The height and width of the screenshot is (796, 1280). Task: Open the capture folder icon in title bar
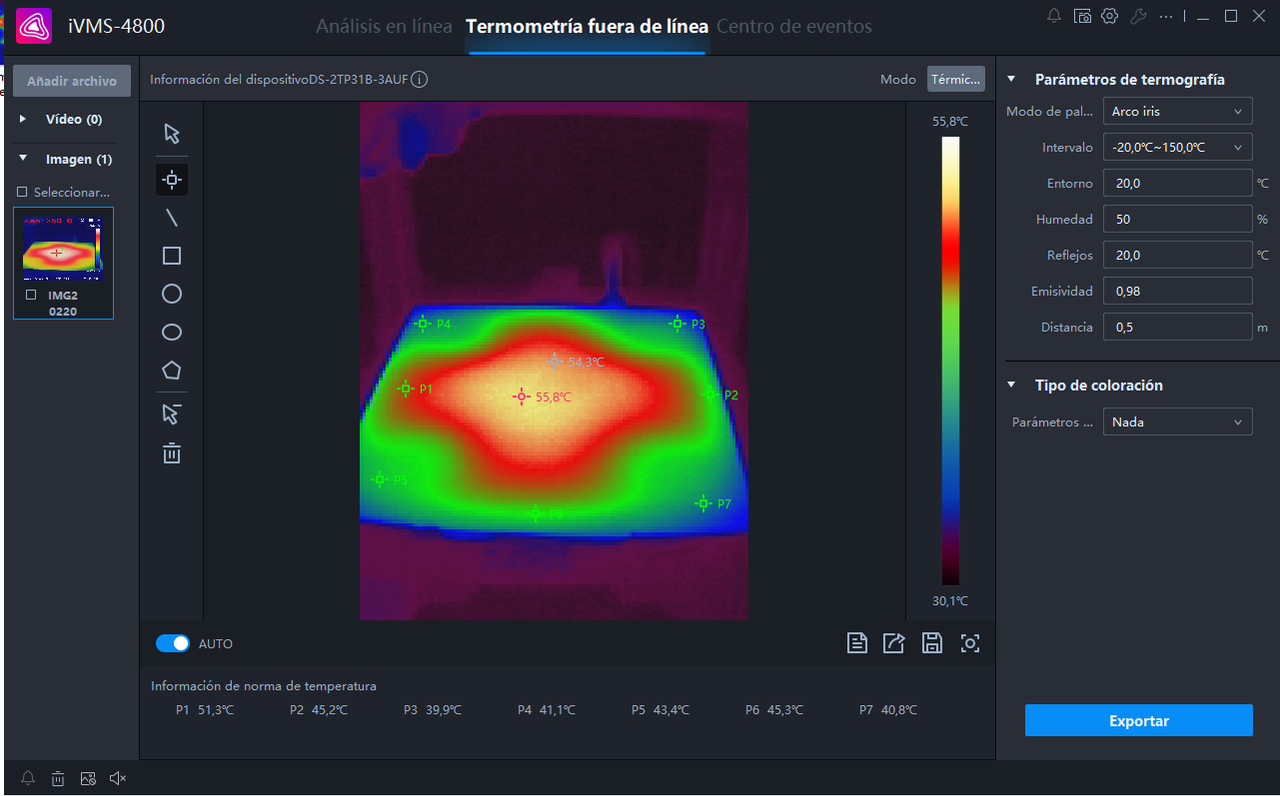[1082, 16]
